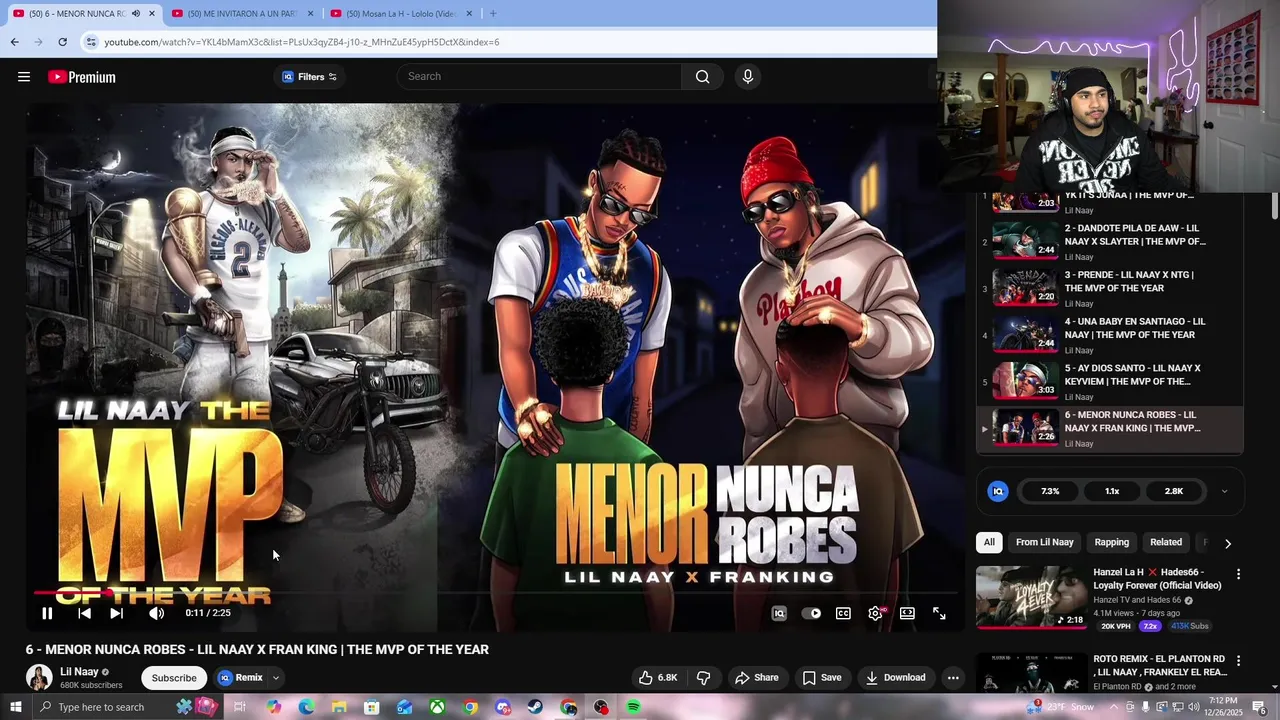Save the video to a playlist
The height and width of the screenshot is (720, 1280).
click(821, 677)
